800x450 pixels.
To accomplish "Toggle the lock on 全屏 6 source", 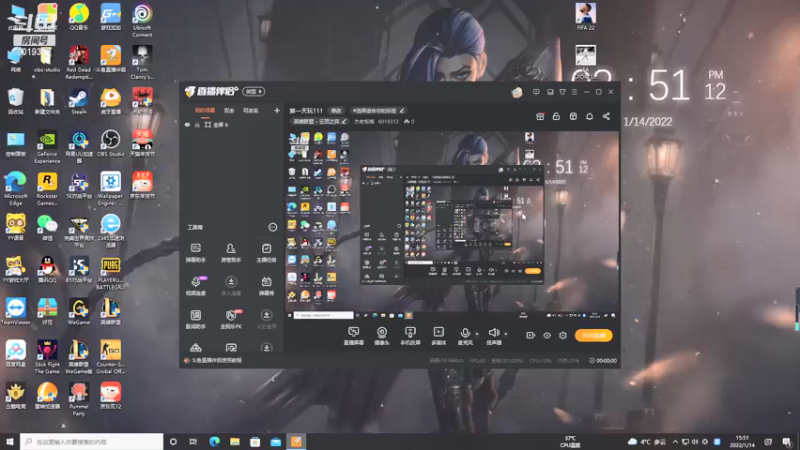I will (197, 124).
